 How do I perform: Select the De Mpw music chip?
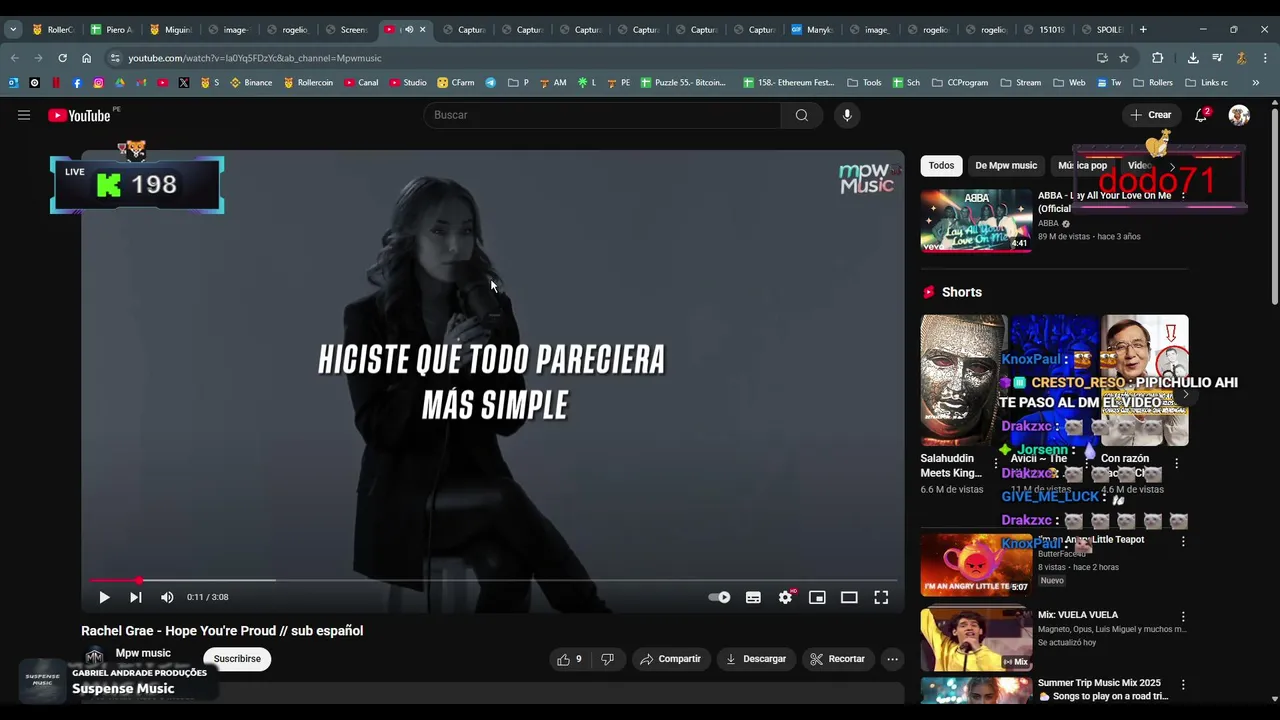point(1006,165)
